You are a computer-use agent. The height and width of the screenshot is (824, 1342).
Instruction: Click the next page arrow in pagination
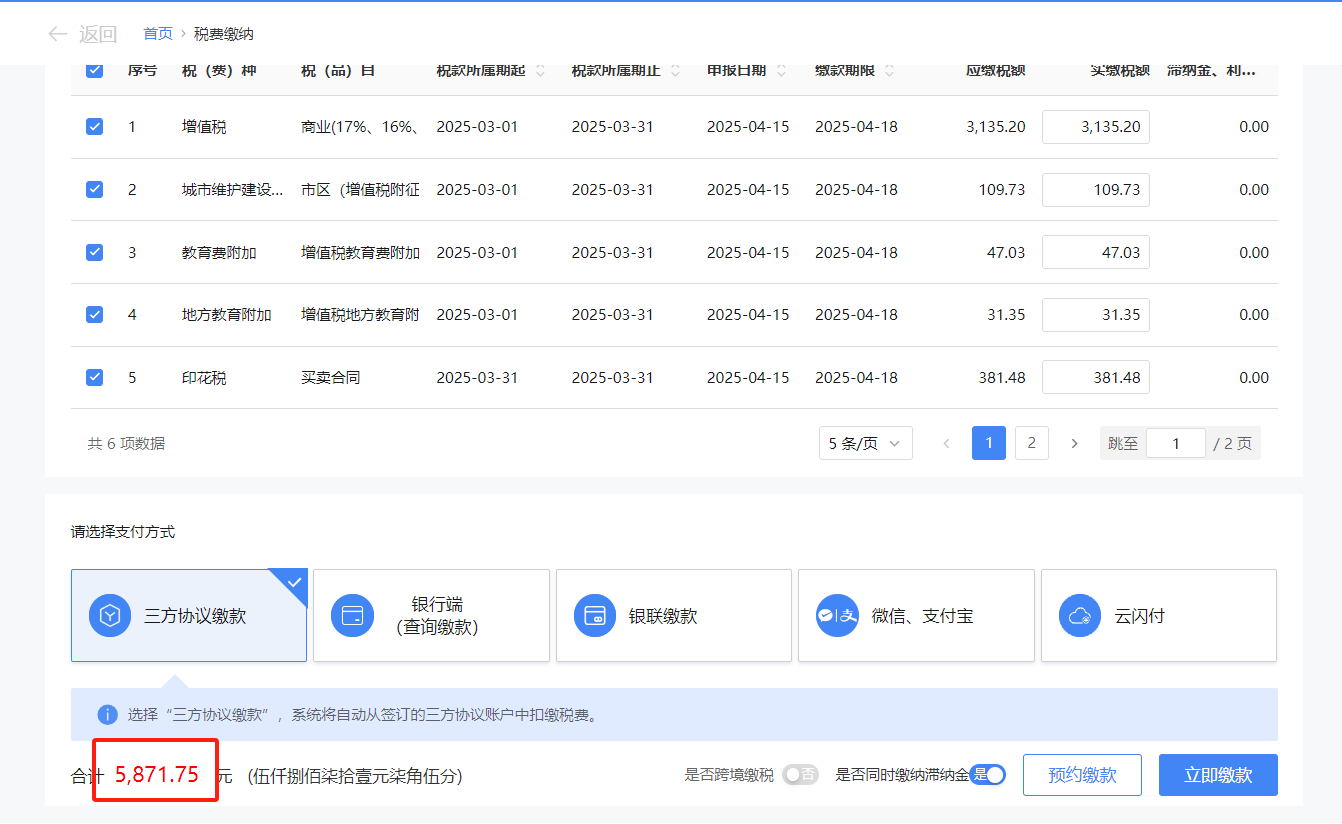[x=1074, y=443]
